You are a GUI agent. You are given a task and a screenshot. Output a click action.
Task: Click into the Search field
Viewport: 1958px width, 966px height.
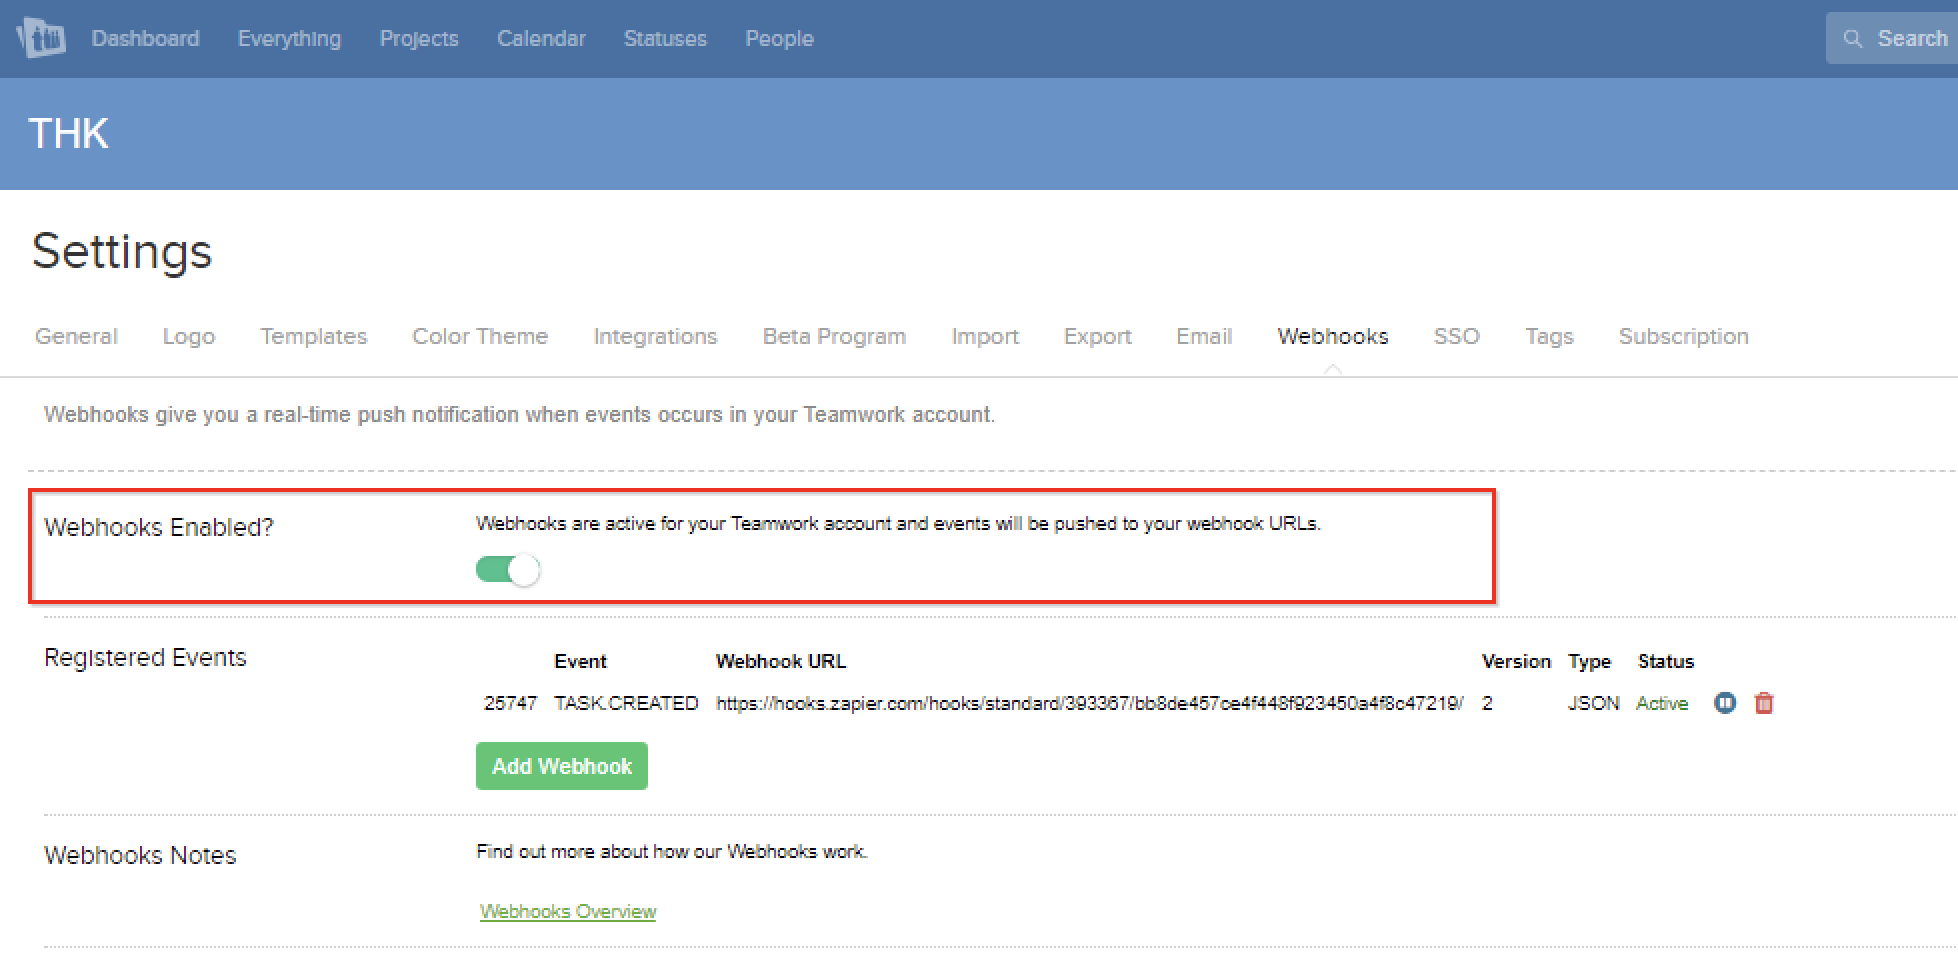[x=1892, y=39]
